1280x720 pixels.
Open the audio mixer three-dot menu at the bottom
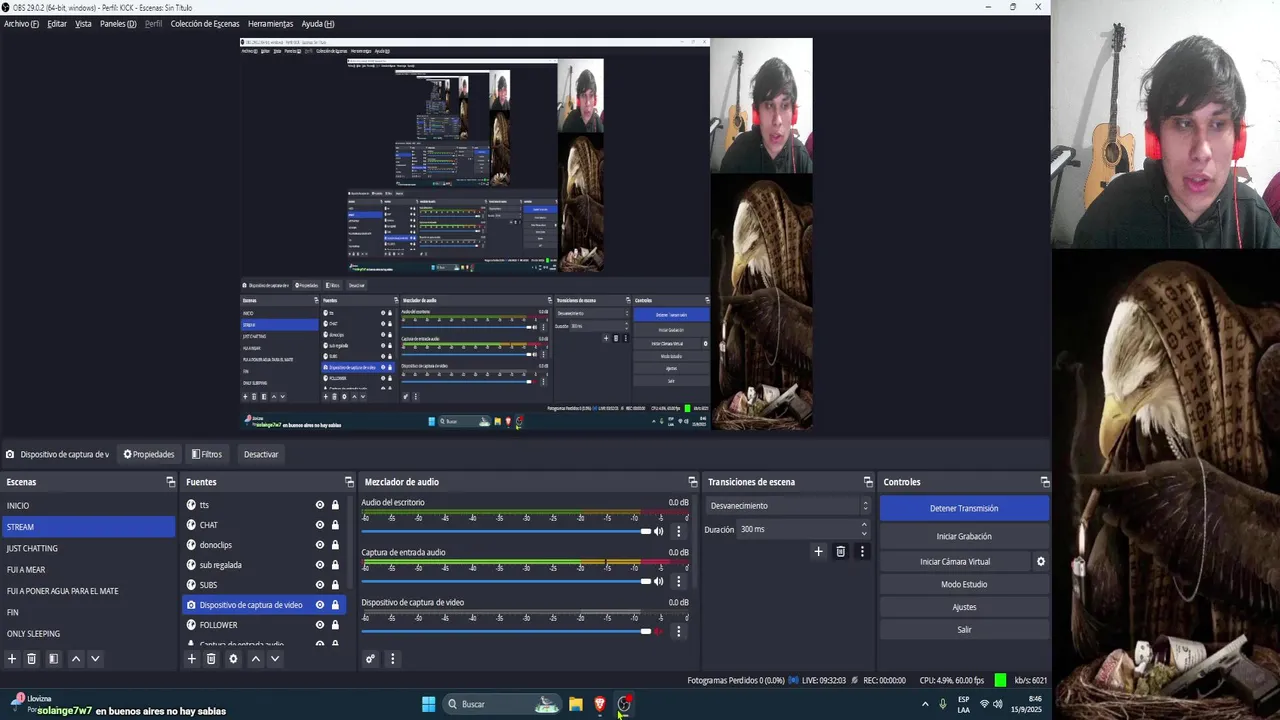click(x=392, y=659)
